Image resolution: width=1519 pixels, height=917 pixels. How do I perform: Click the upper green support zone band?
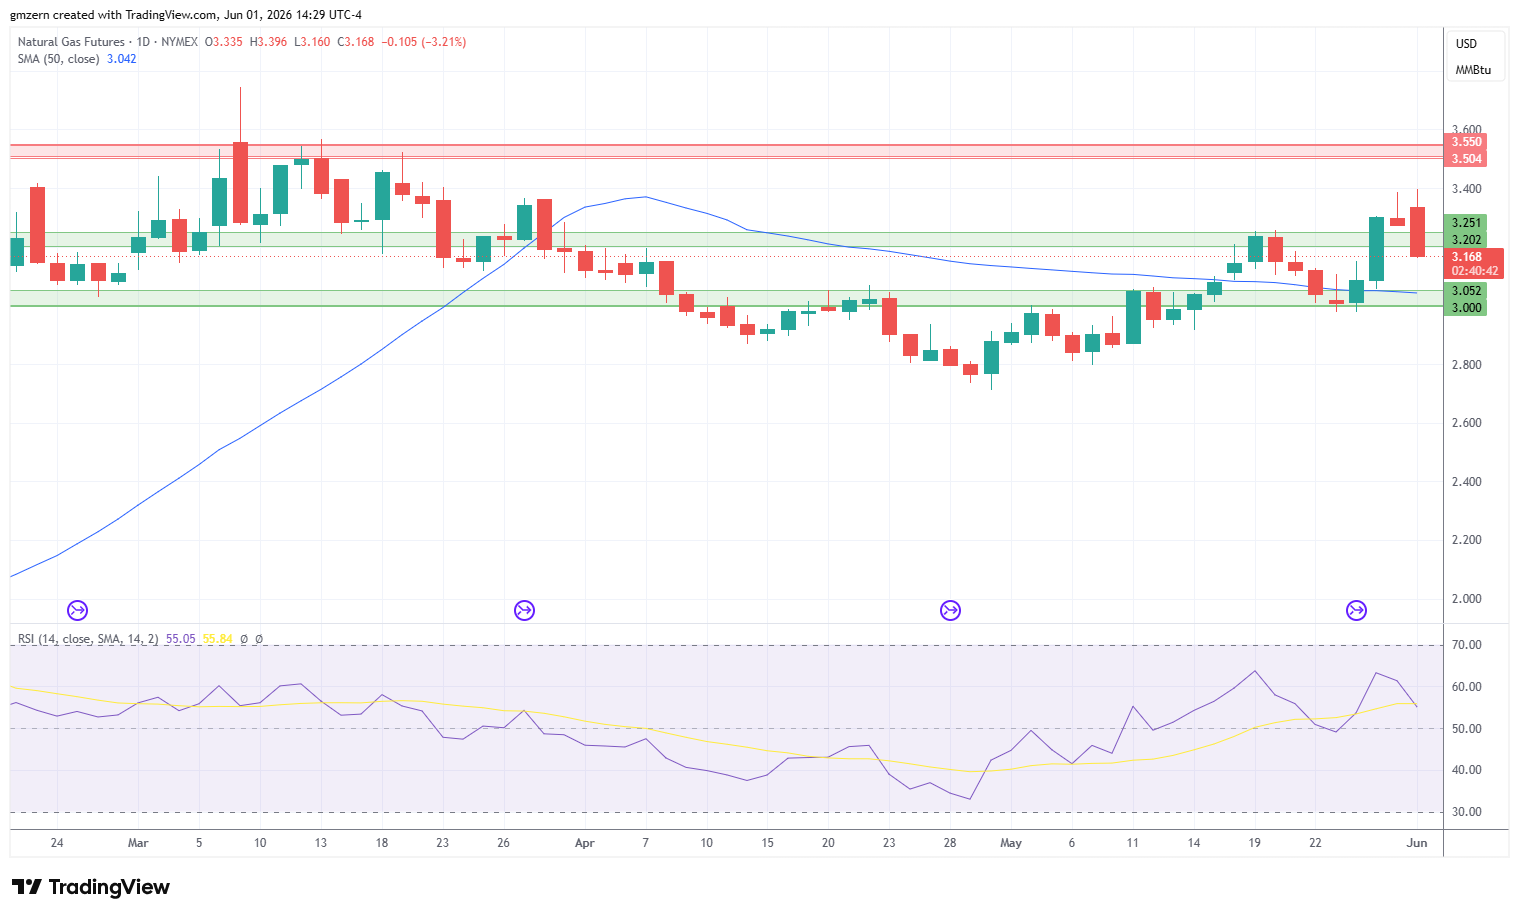pyautogui.click(x=727, y=240)
